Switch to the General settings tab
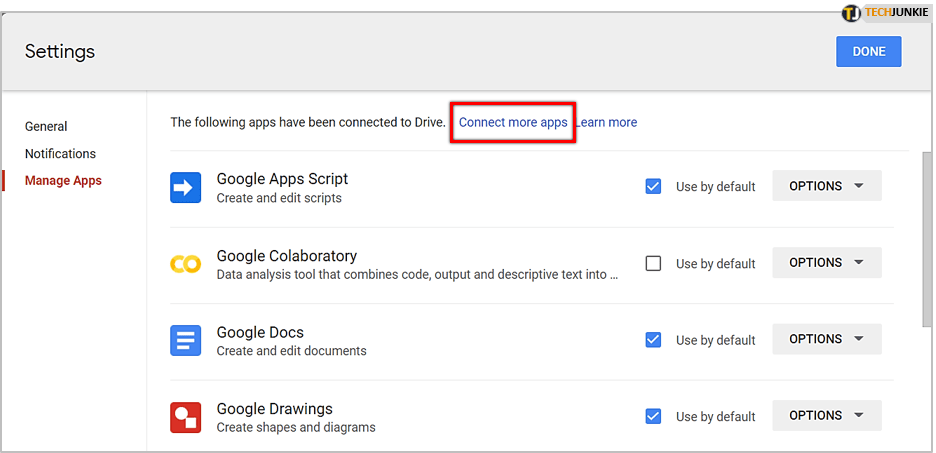936x453 pixels. 46,127
